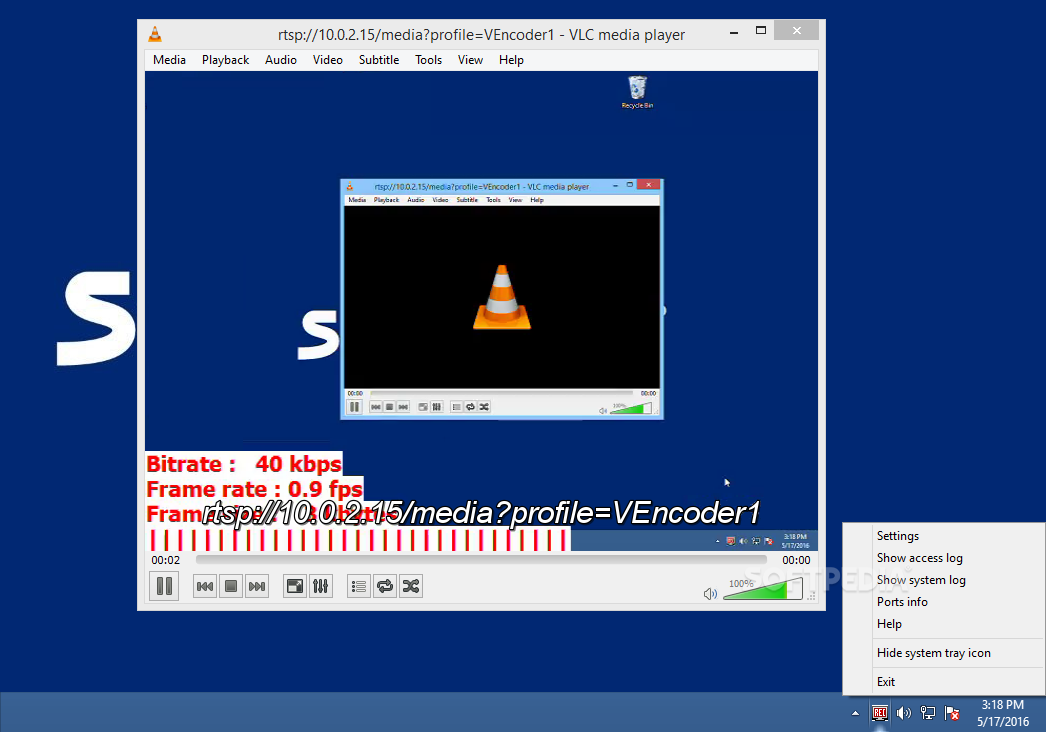Pause playback in VLC player

(x=164, y=587)
